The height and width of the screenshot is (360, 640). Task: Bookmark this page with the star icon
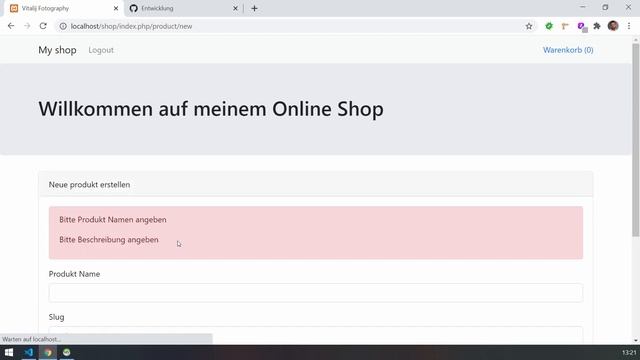pyautogui.click(x=529, y=26)
